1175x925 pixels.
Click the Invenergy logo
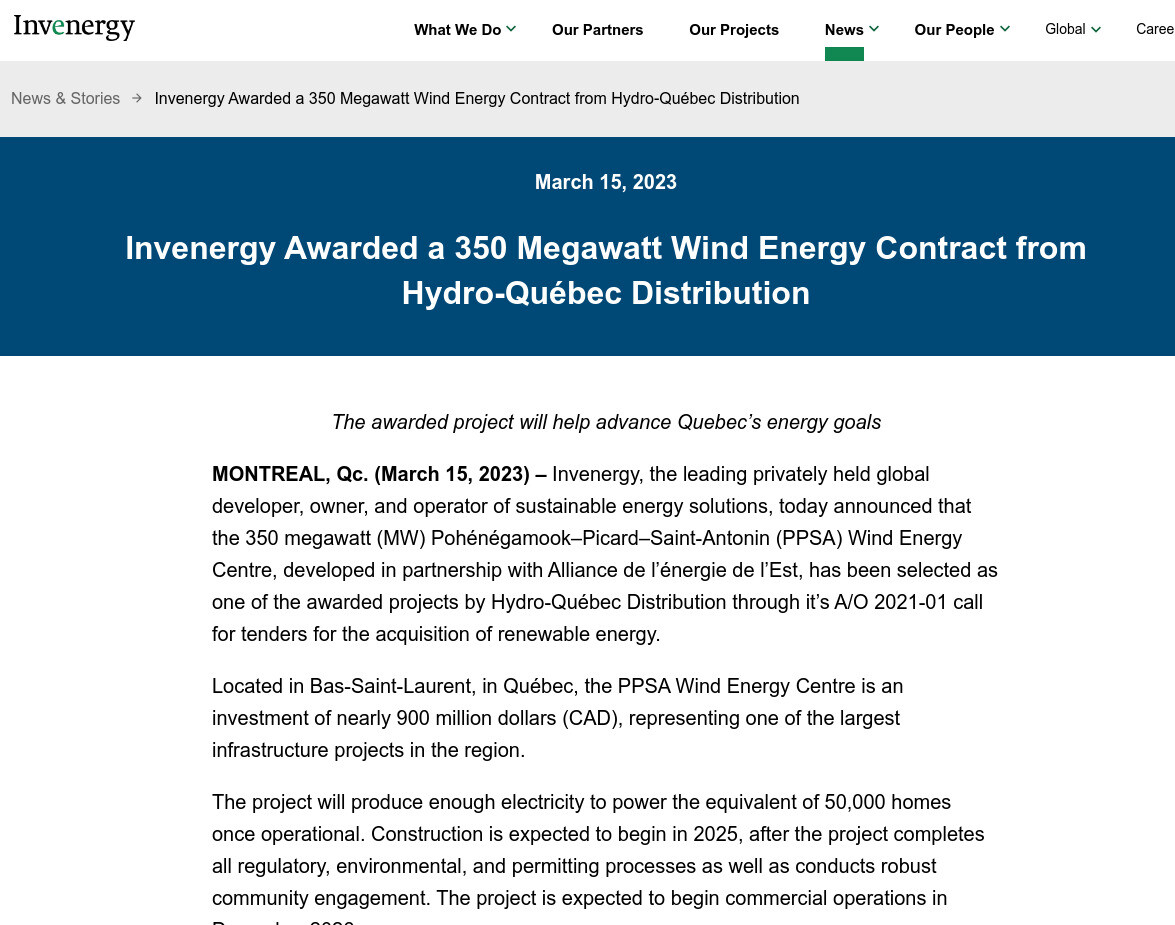[74, 27]
